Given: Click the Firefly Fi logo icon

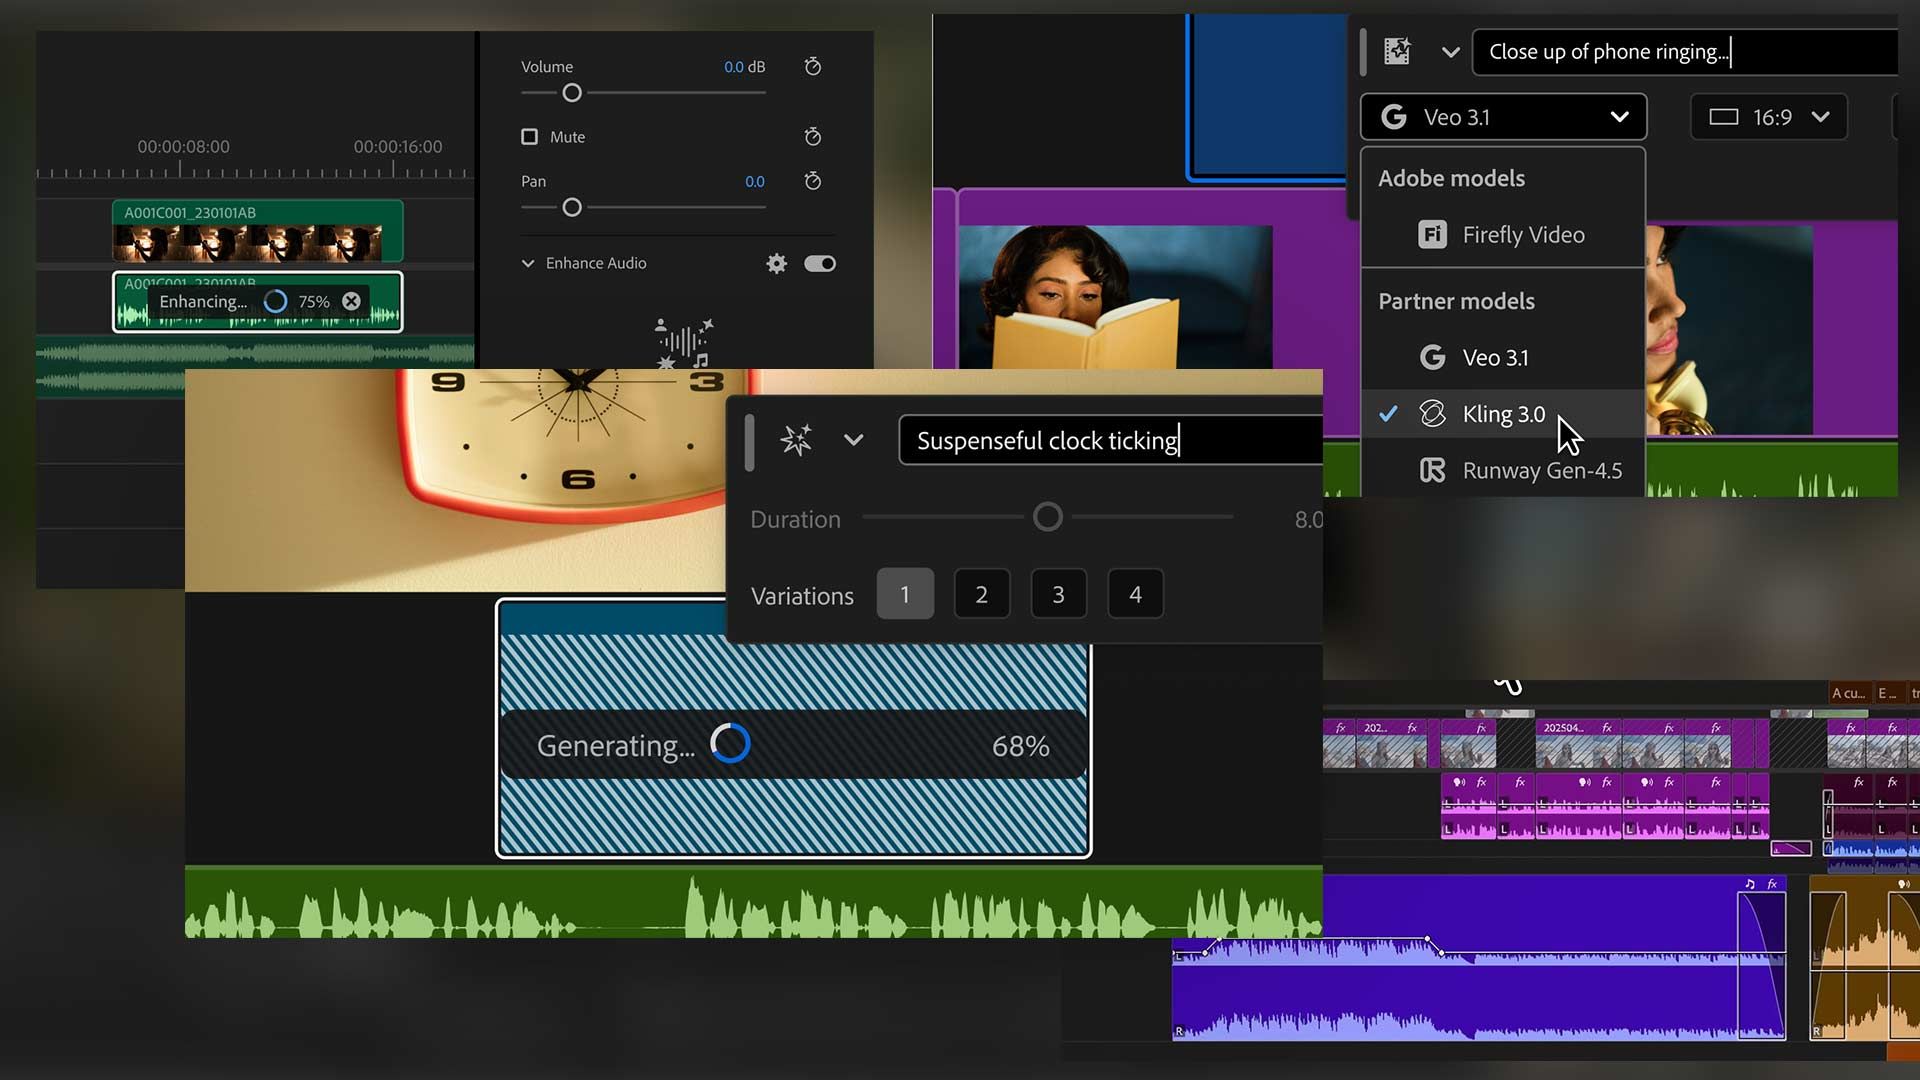Looking at the screenshot, I should pyautogui.click(x=1432, y=235).
